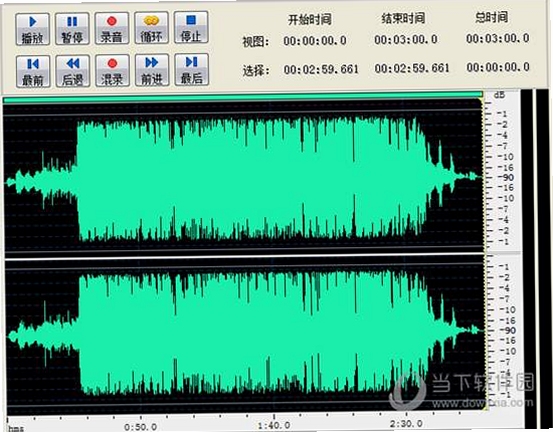Fast forward with 前进 button
Screen dimensions: 553x432
pos(152,70)
